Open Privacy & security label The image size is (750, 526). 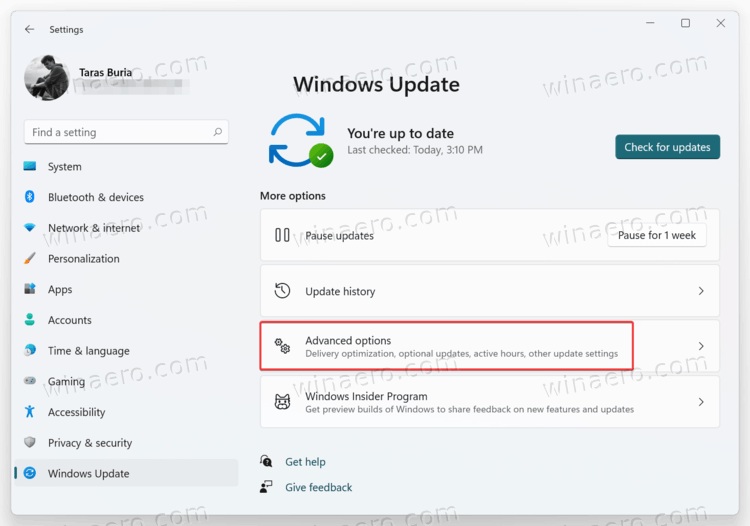click(90, 443)
